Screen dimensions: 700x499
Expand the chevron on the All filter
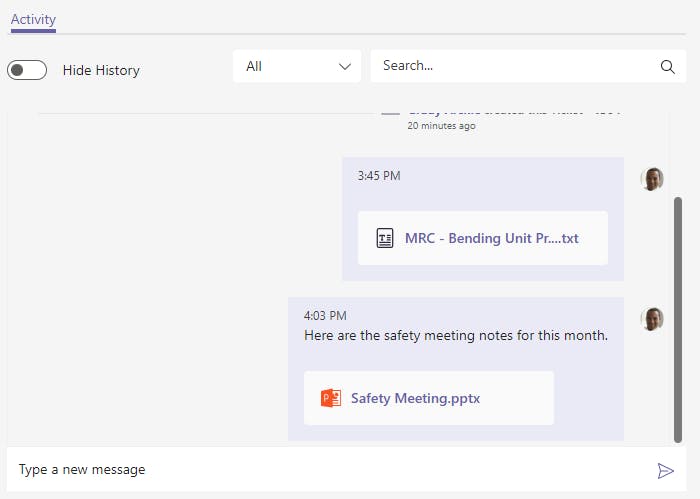[x=346, y=66]
